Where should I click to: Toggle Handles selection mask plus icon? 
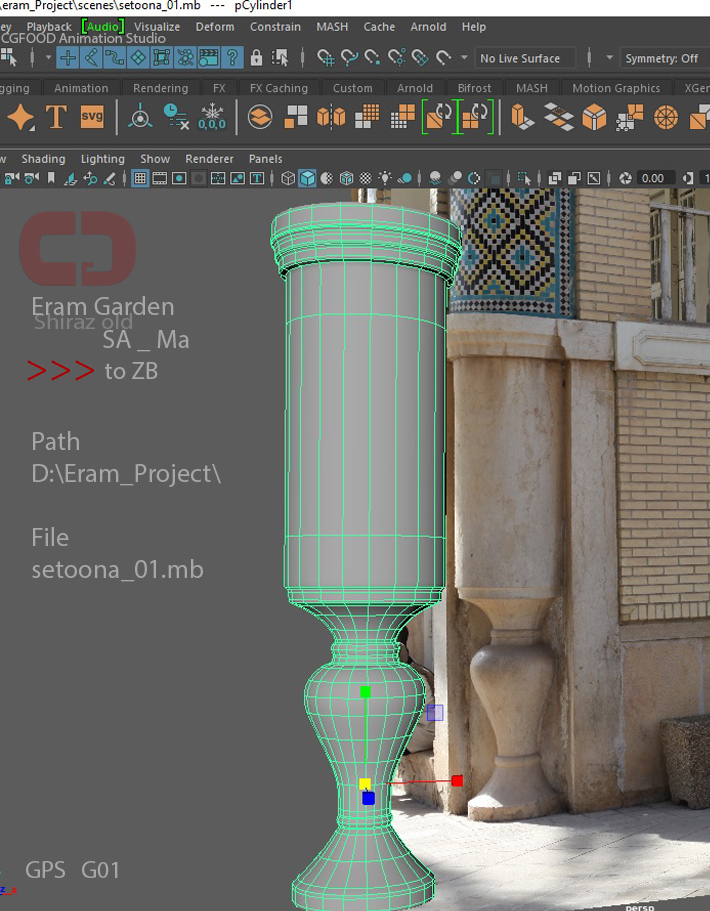pyautogui.click(x=68, y=58)
